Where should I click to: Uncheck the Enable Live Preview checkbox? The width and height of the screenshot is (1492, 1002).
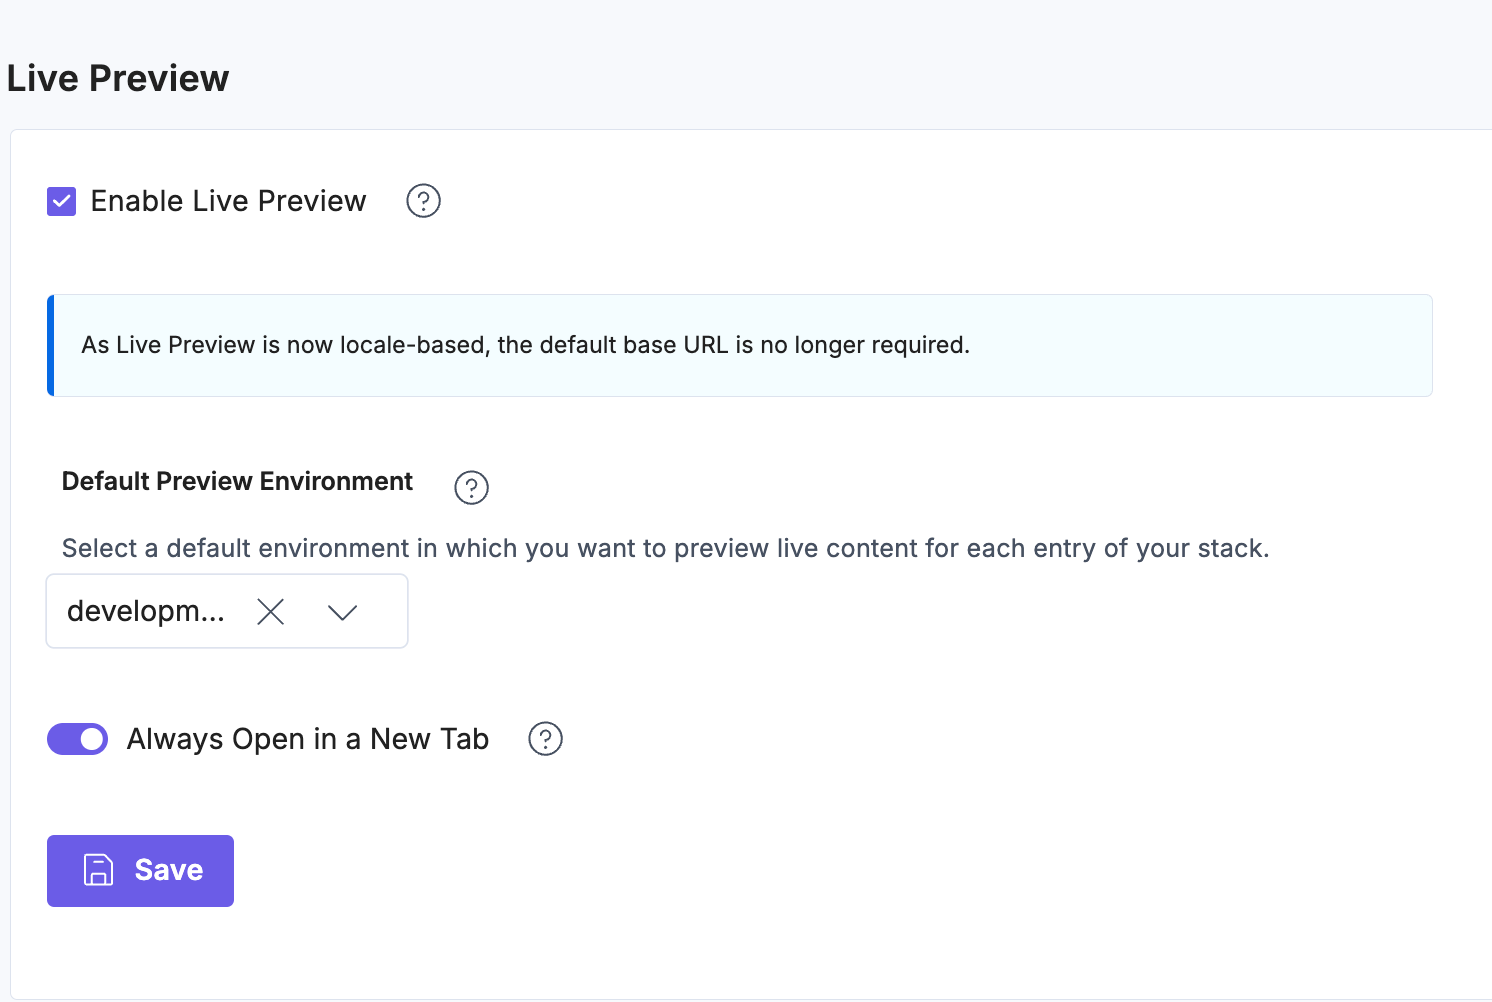point(62,201)
